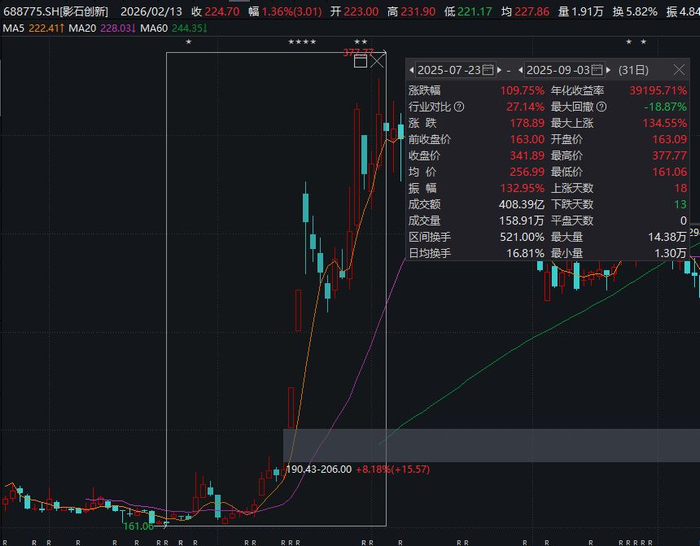
Task: Click the 区间换手 value 521.00%
Action: point(522,237)
